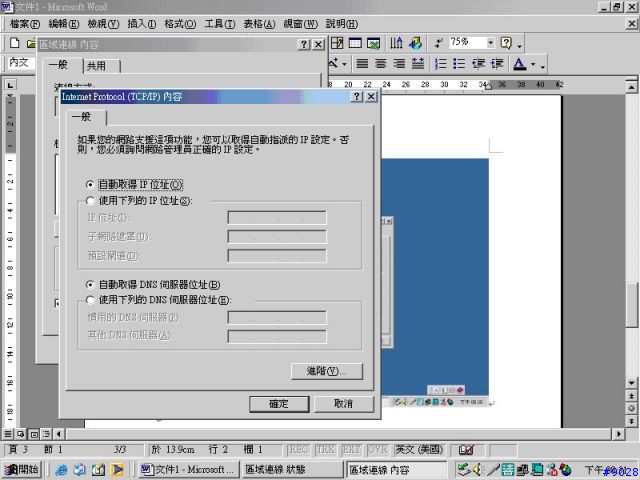Open the 75% zoom dropdown arrow
This screenshot has height=480, width=640.
(491, 42)
